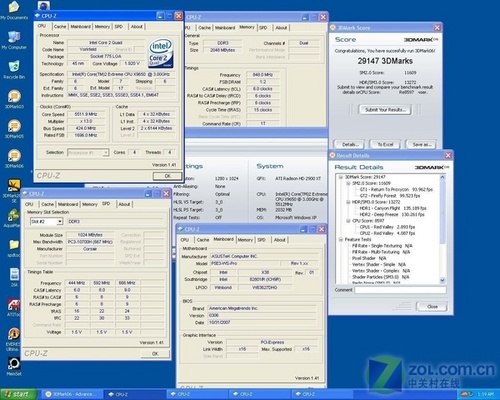
Task: Open the My Computer desktop icon
Action: (x=14, y=40)
